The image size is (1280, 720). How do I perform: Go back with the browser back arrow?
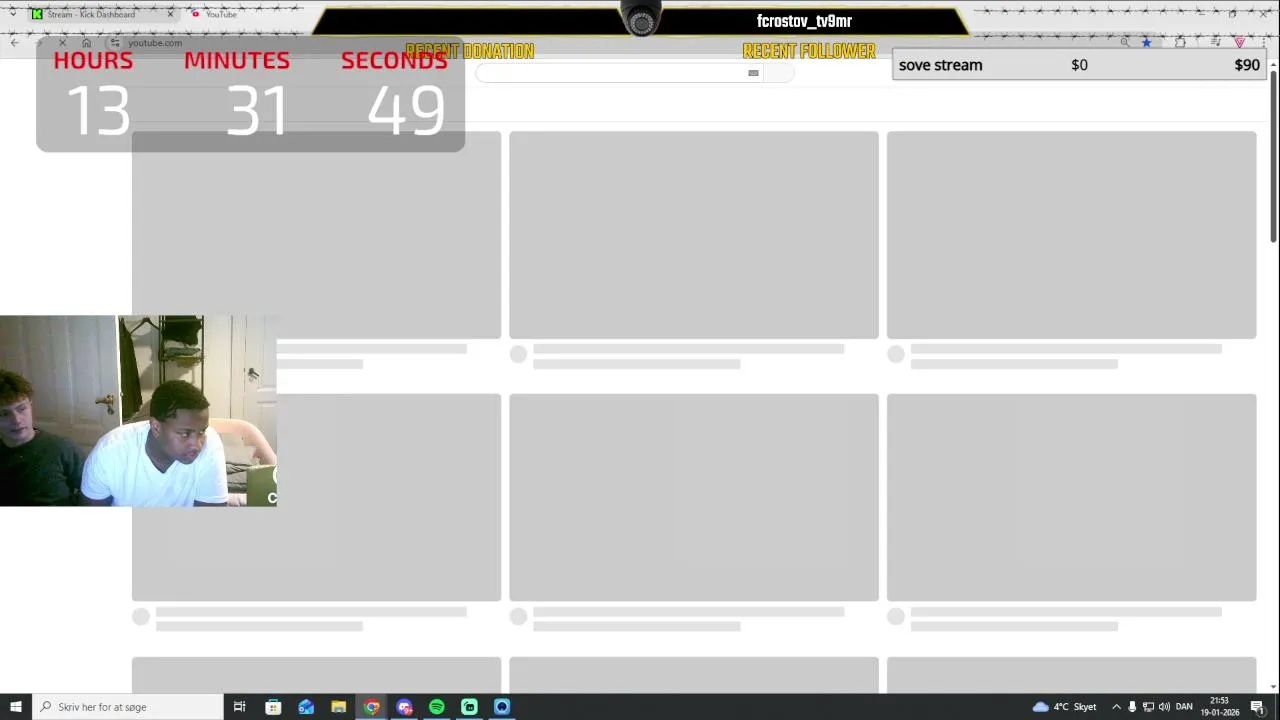14,42
